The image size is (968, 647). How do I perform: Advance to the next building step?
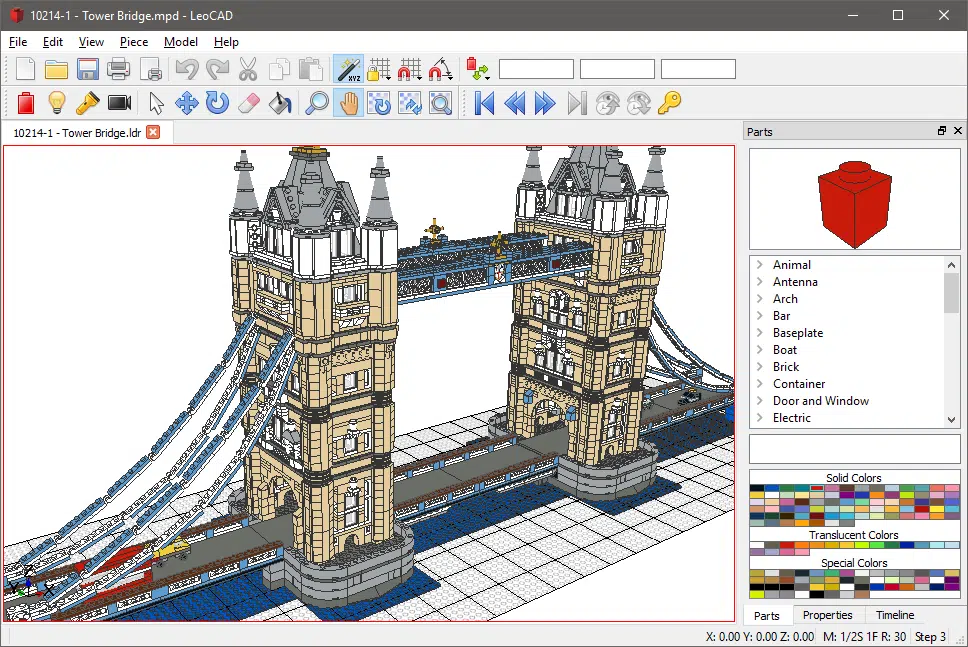pos(543,103)
